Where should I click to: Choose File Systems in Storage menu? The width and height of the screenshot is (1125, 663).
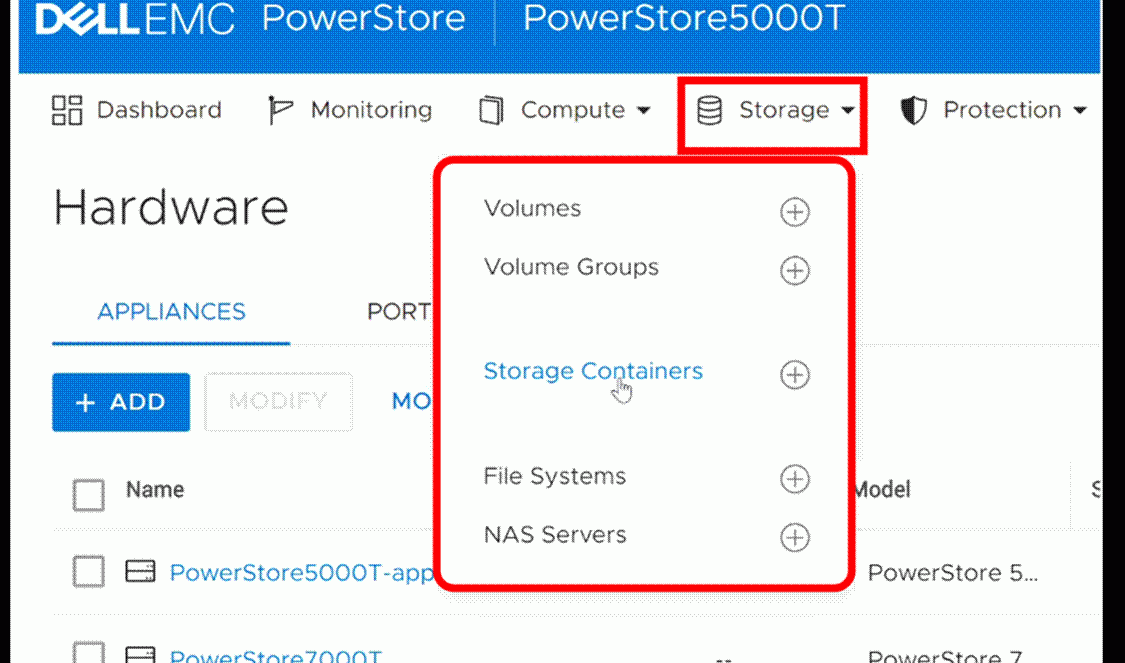tap(555, 476)
